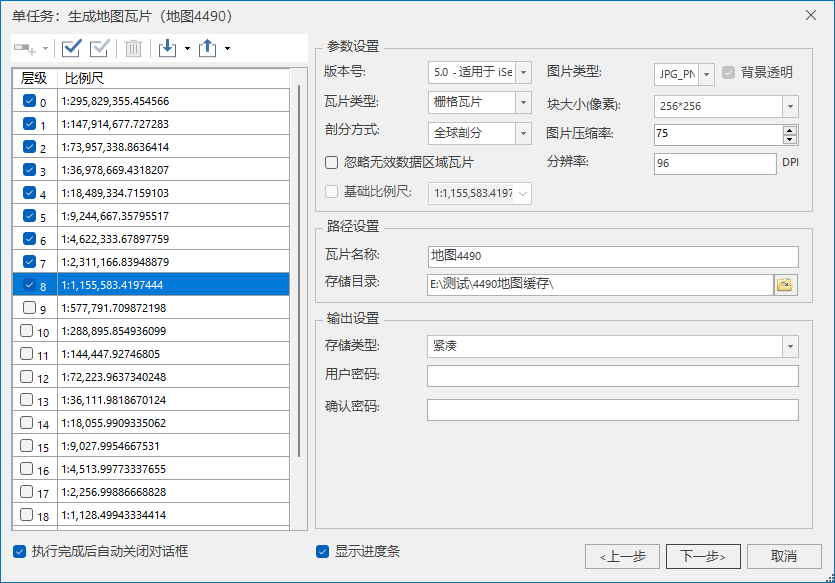
Task: Open the version number dropdown
Action: (x=523, y=72)
